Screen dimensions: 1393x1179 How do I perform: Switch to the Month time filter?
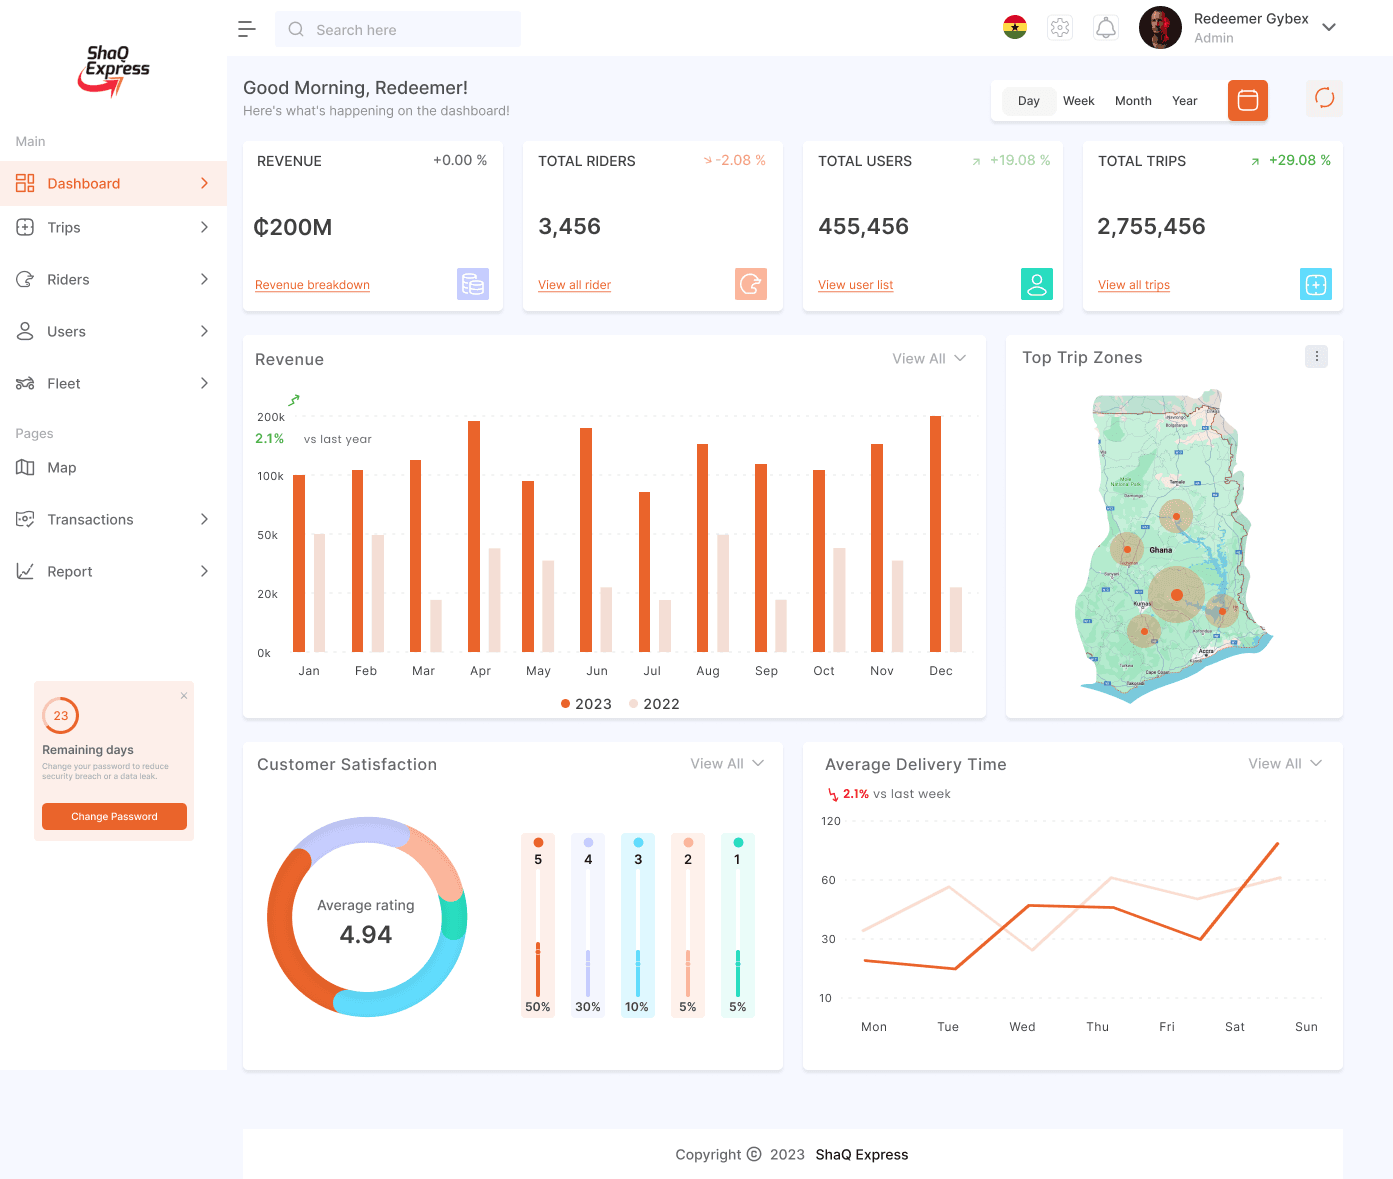(1133, 100)
